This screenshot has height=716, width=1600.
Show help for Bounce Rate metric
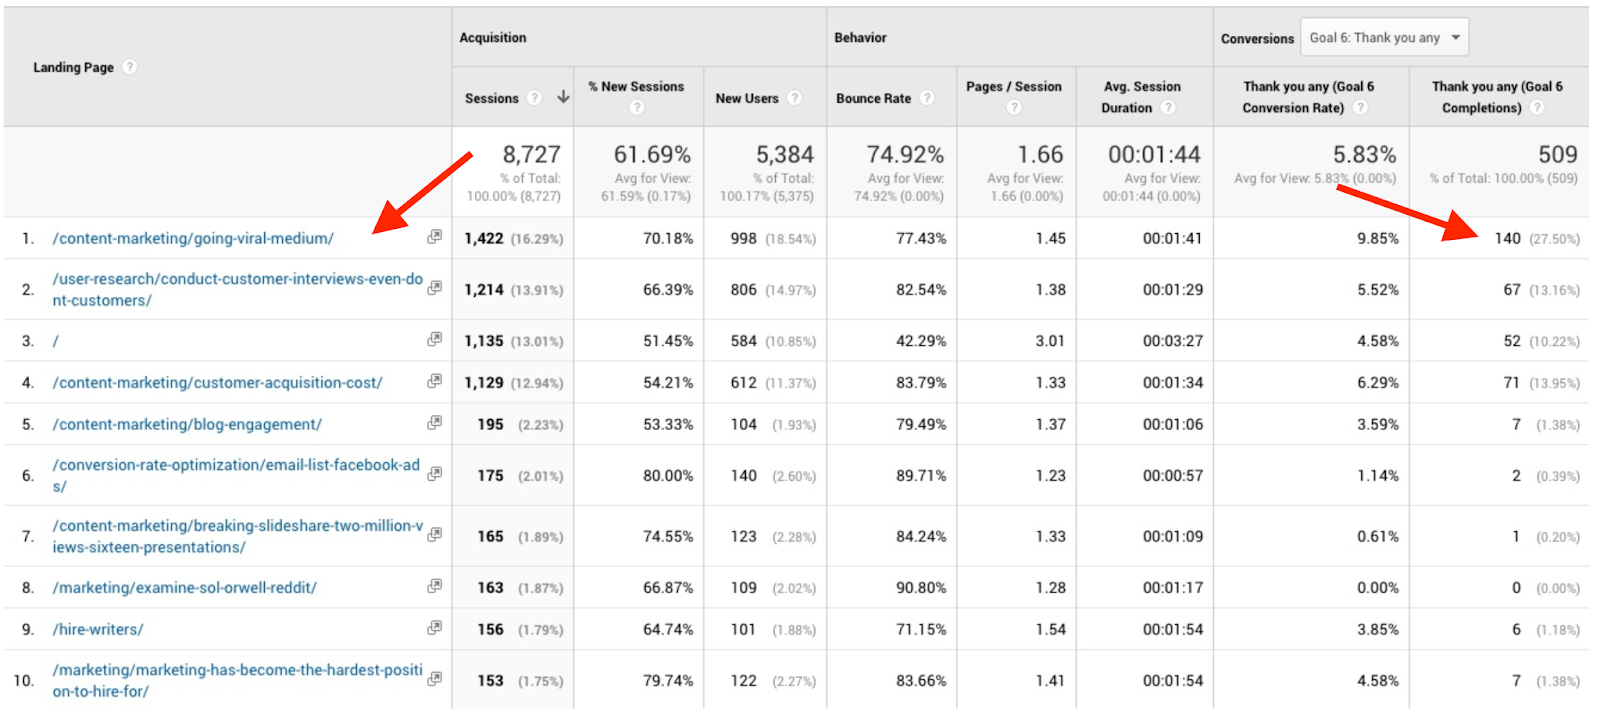(927, 98)
